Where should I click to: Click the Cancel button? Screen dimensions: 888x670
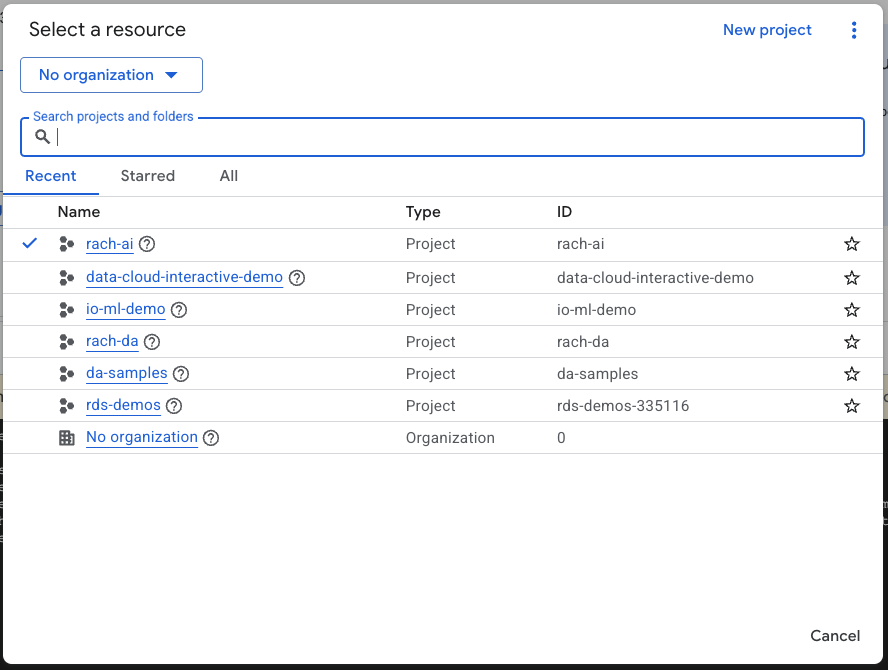coord(835,636)
